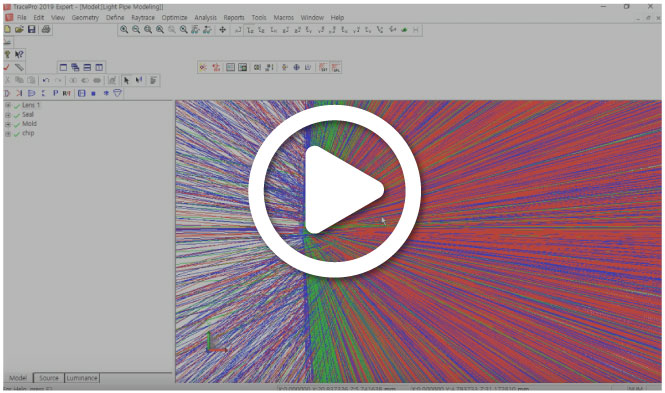Click the Save disk icon
This screenshot has width=665, height=393.
[31, 29]
